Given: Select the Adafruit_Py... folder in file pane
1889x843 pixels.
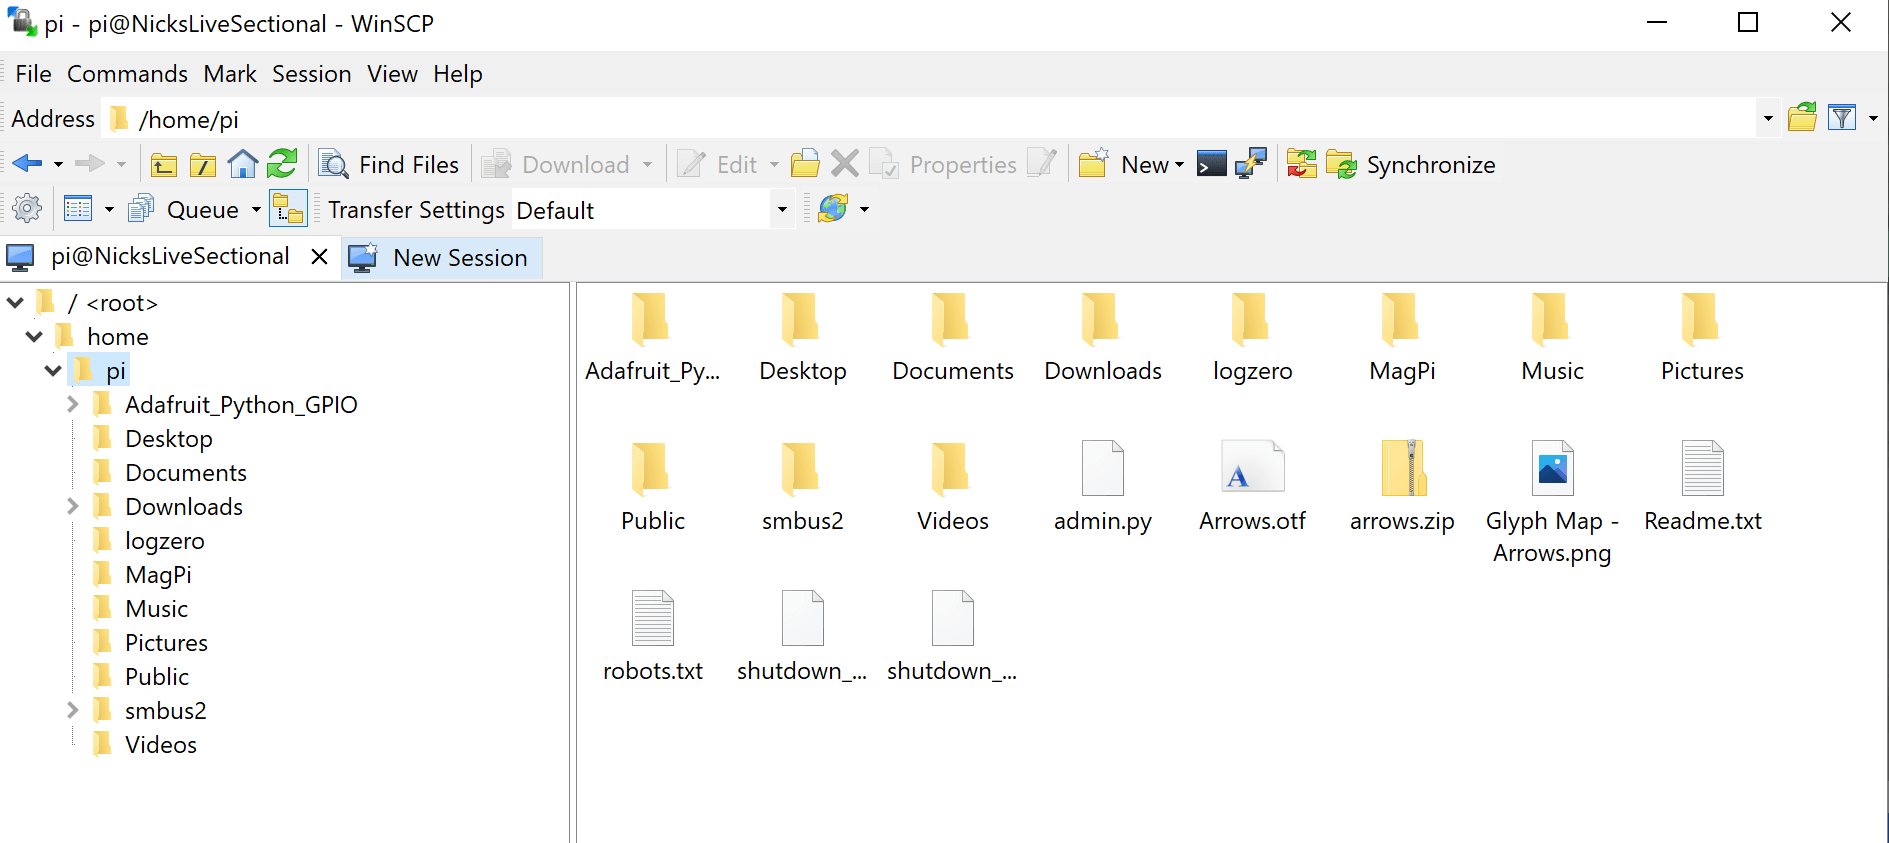Looking at the screenshot, I should pos(652,338).
